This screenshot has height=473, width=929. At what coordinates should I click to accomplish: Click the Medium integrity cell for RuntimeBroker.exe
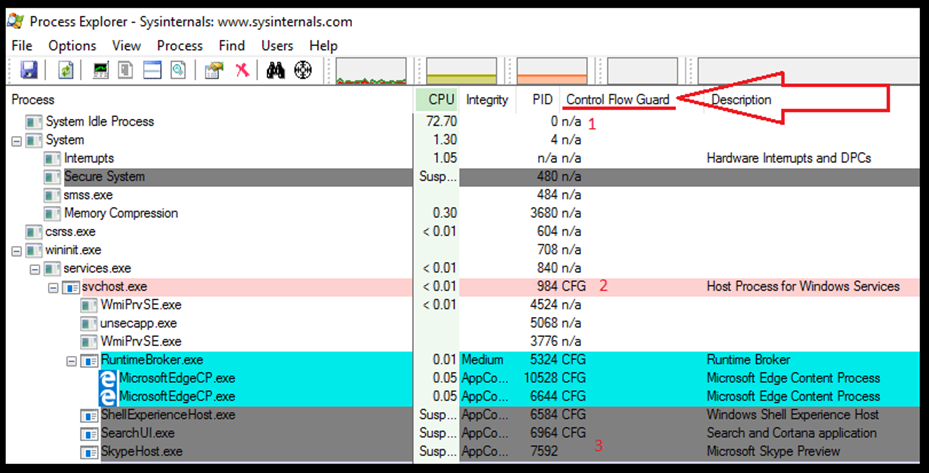click(482, 360)
